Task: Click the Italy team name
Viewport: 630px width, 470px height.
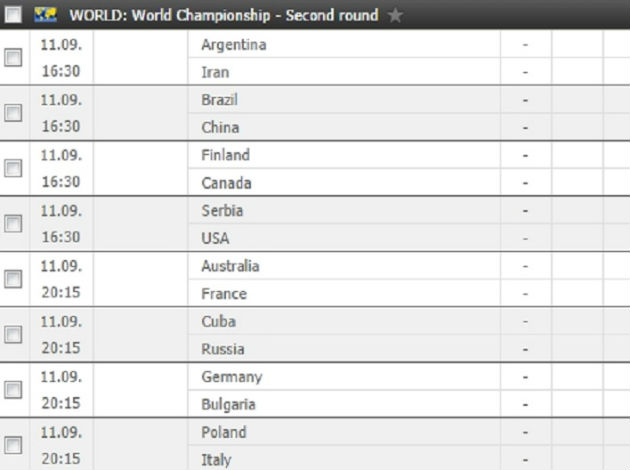Action: click(x=216, y=460)
